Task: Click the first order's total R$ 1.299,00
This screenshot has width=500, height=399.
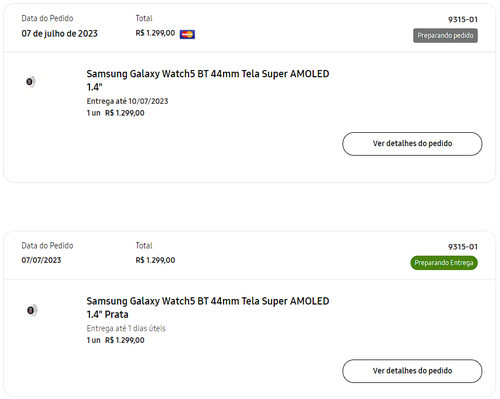Action: pos(155,33)
